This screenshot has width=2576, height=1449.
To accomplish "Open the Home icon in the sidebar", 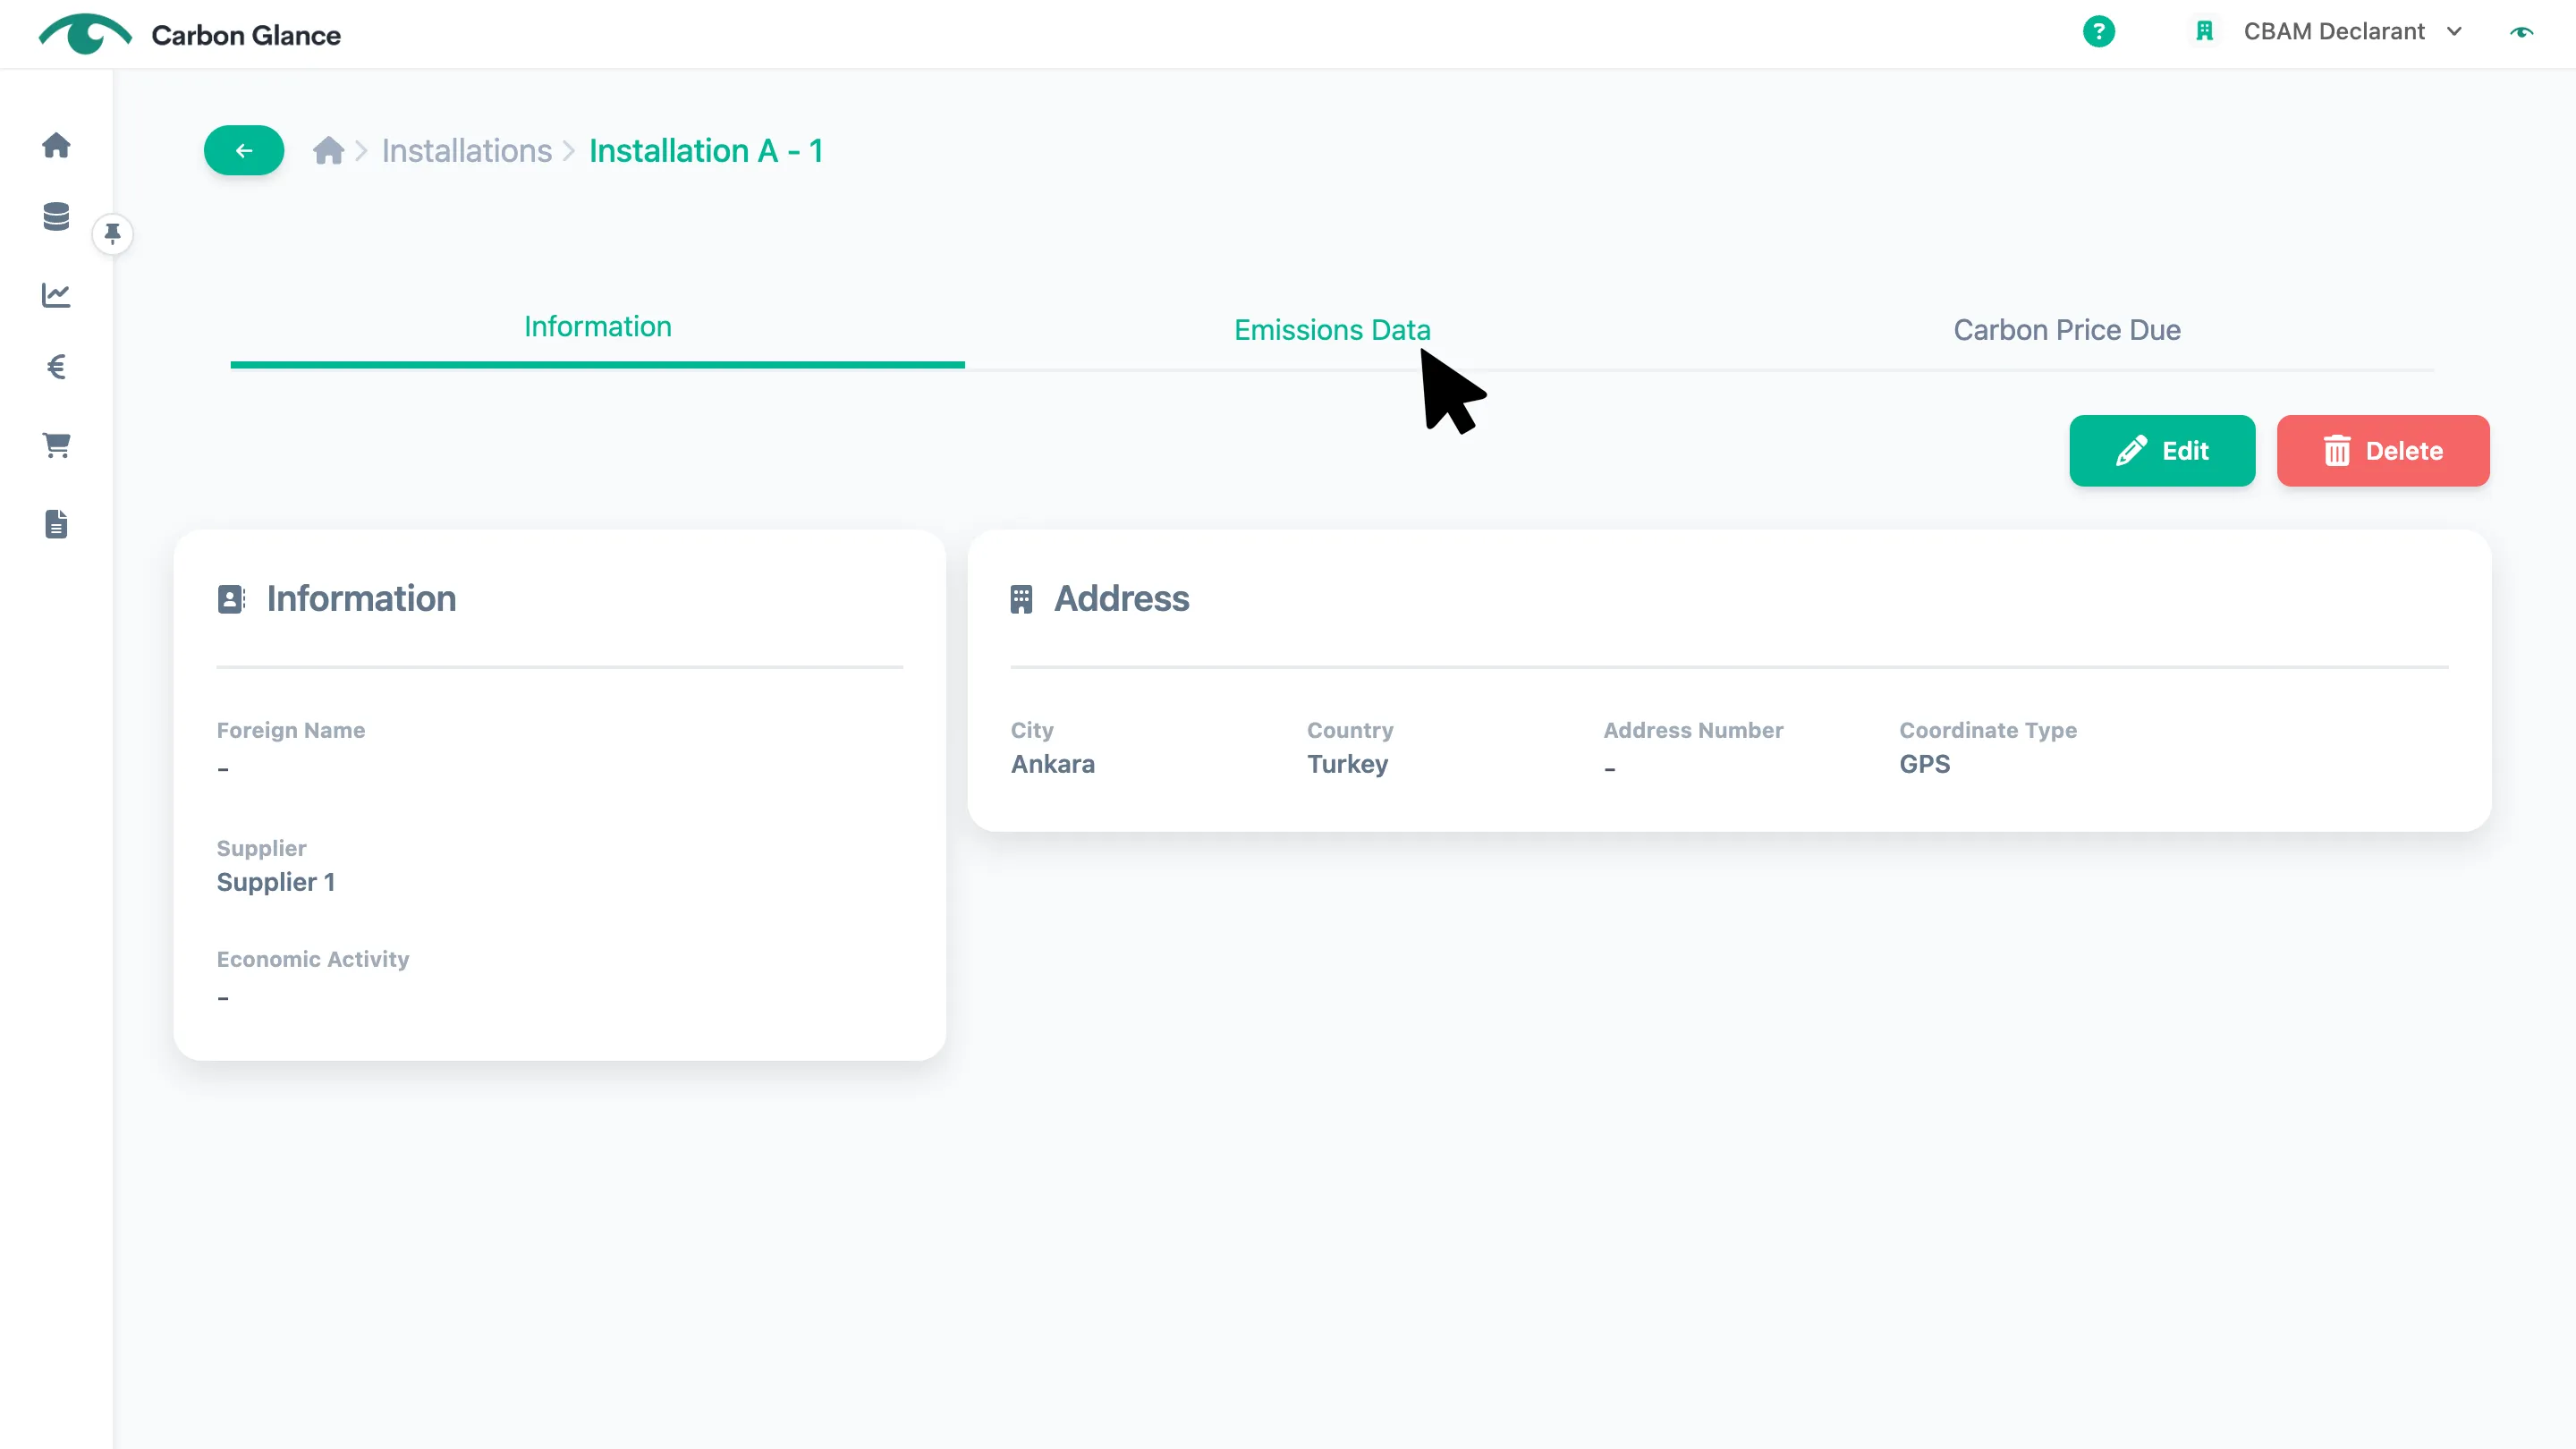I will pyautogui.click(x=56, y=145).
